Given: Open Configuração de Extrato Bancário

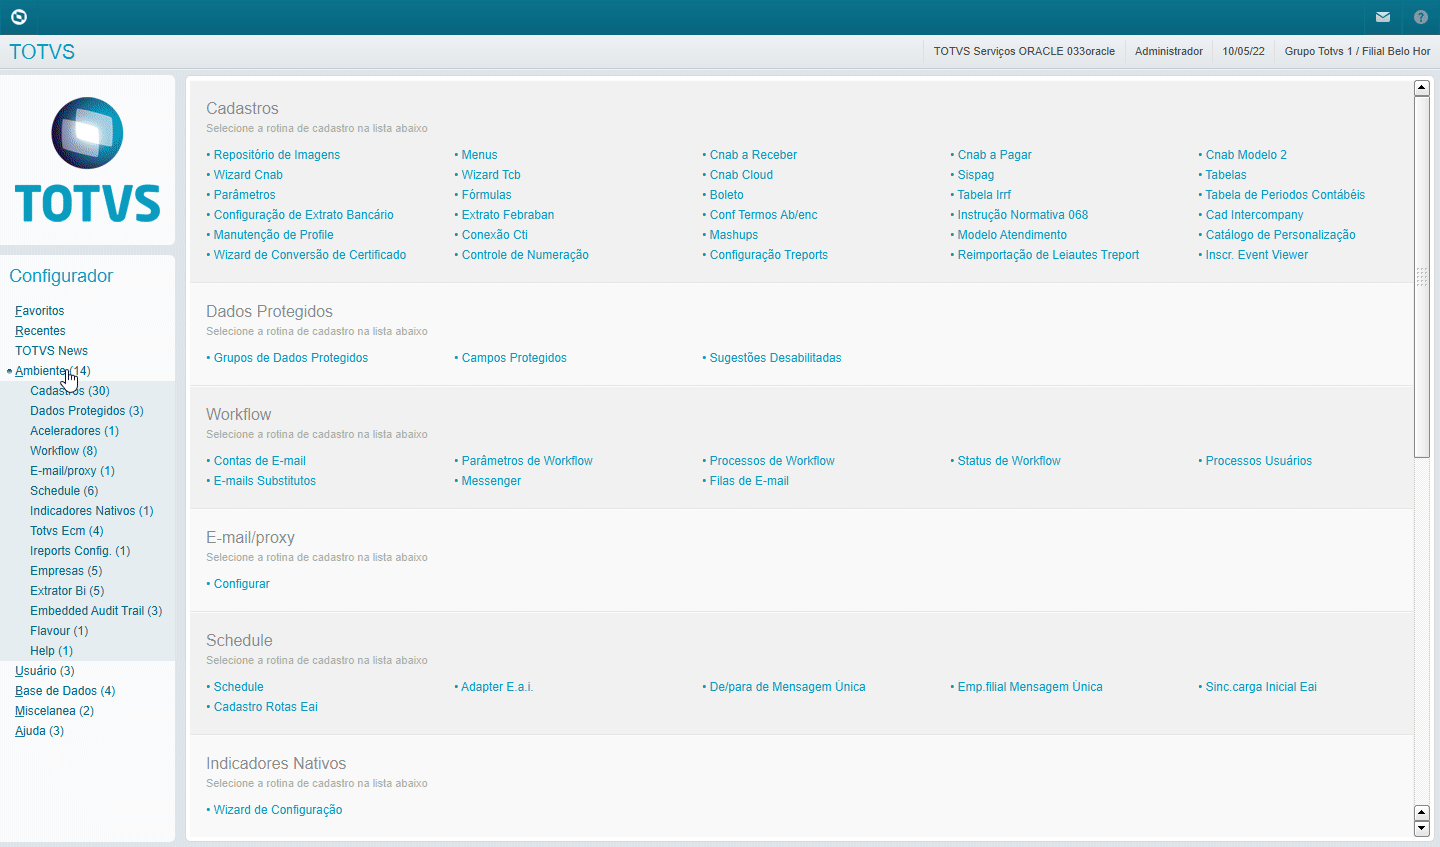Looking at the screenshot, I should coord(303,215).
